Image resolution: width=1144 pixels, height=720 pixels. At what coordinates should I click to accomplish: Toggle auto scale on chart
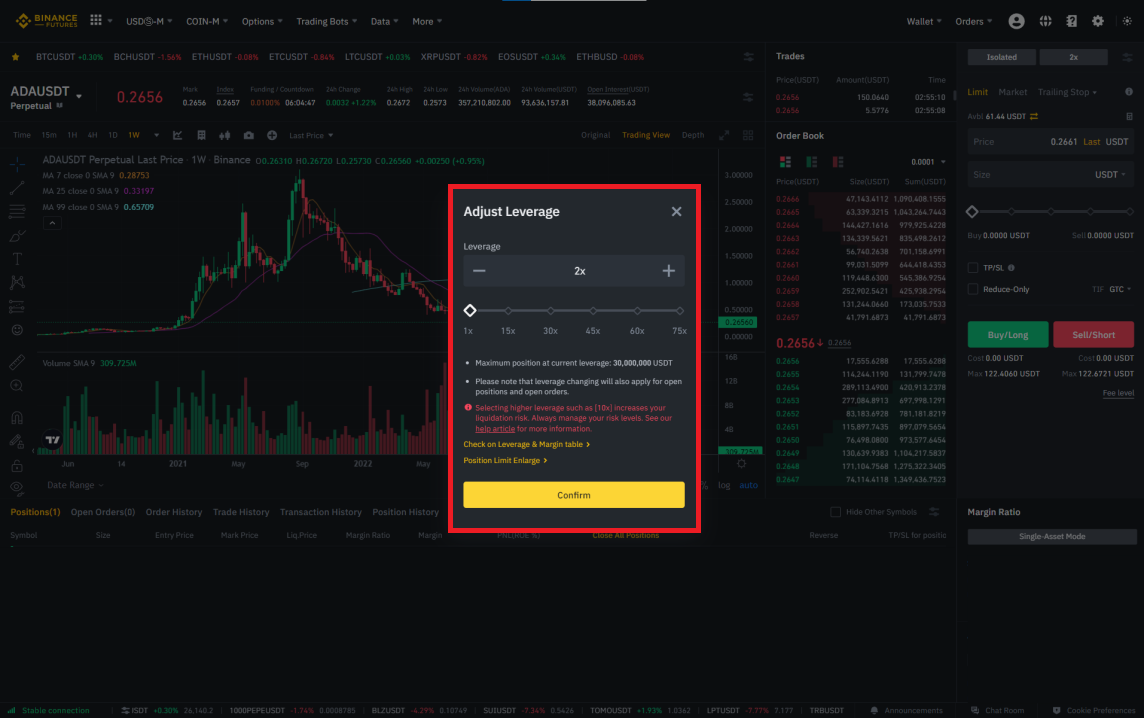click(x=749, y=485)
